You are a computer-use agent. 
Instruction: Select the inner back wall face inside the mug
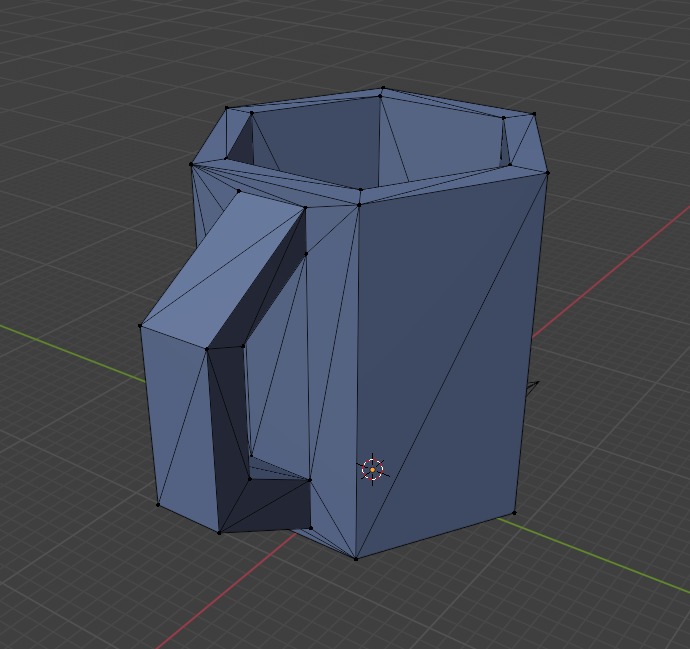click(321, 141)
